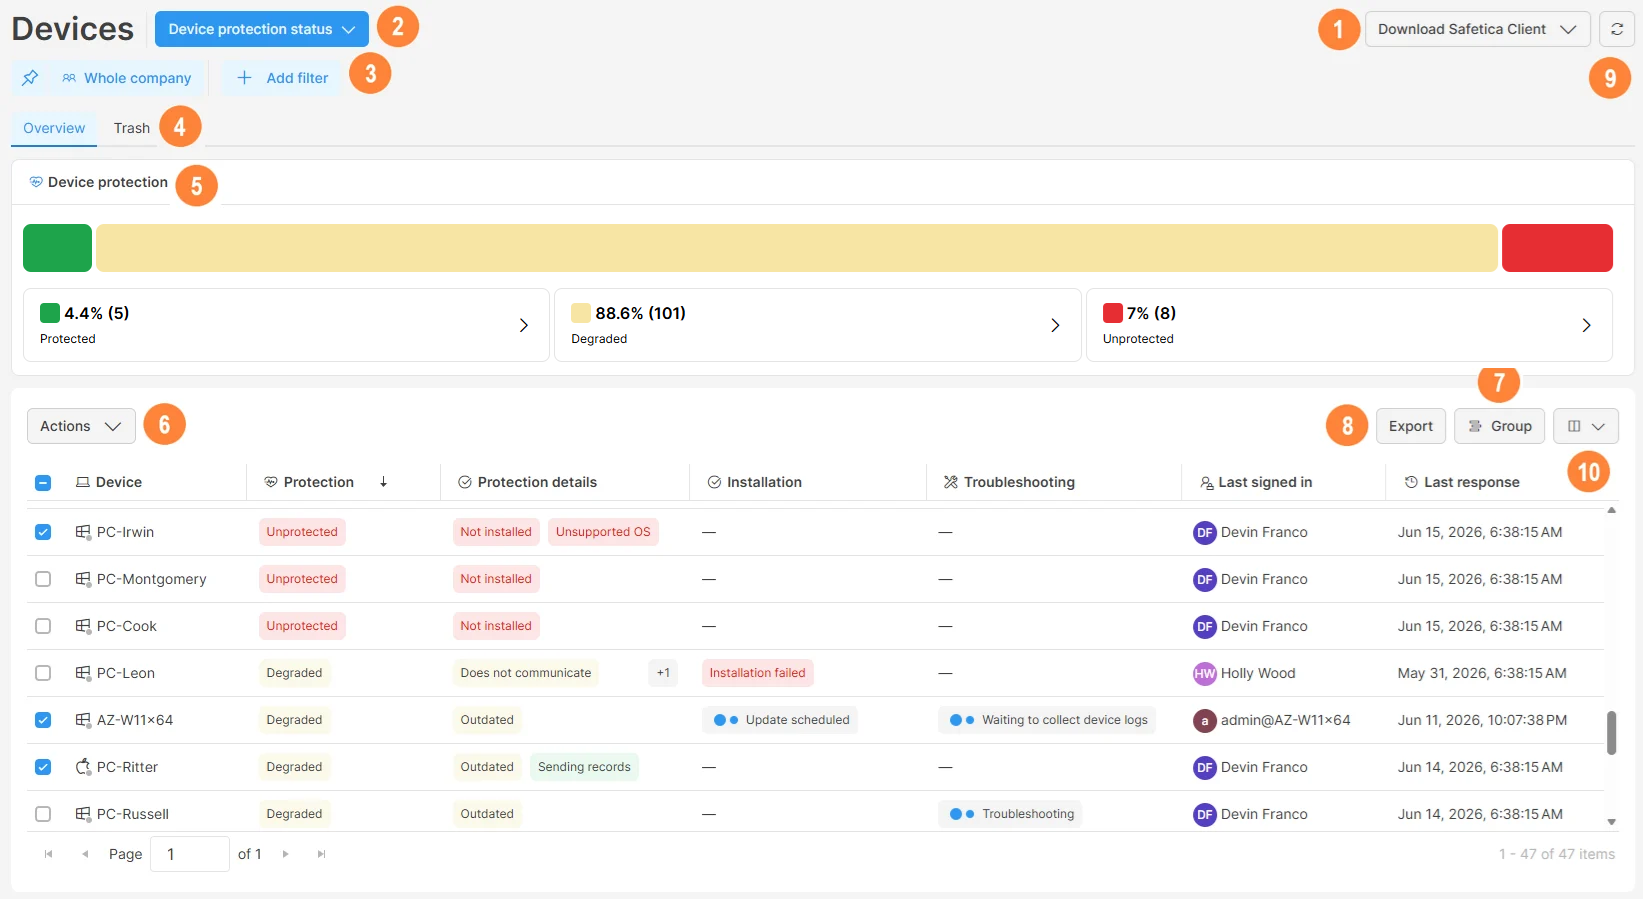This screenshot has width=1643, height=899.
Task: Switch to the Trash tab
Action: (131, 128)
